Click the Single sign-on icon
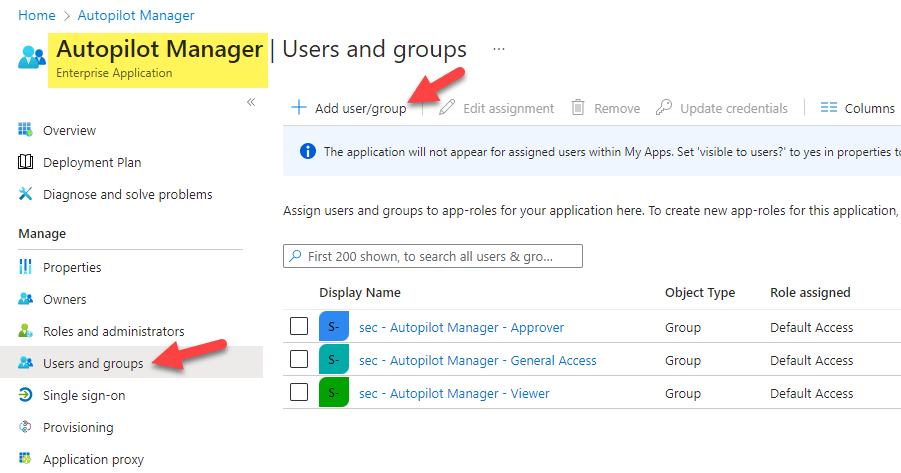The width and height of the screenshot is (901, 473). coord(26,396)
